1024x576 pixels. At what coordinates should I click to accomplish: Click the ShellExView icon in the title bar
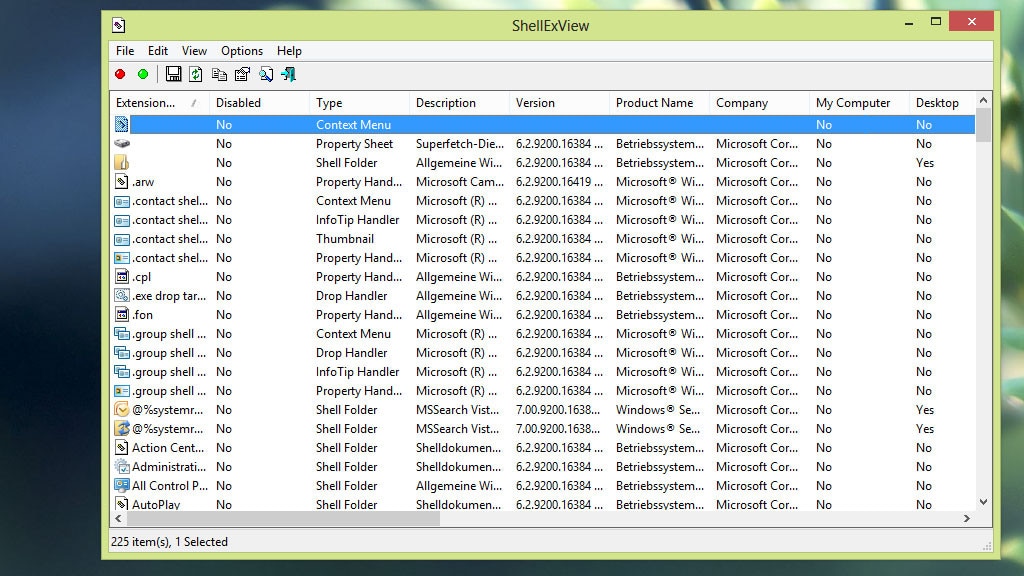point(119,25)
